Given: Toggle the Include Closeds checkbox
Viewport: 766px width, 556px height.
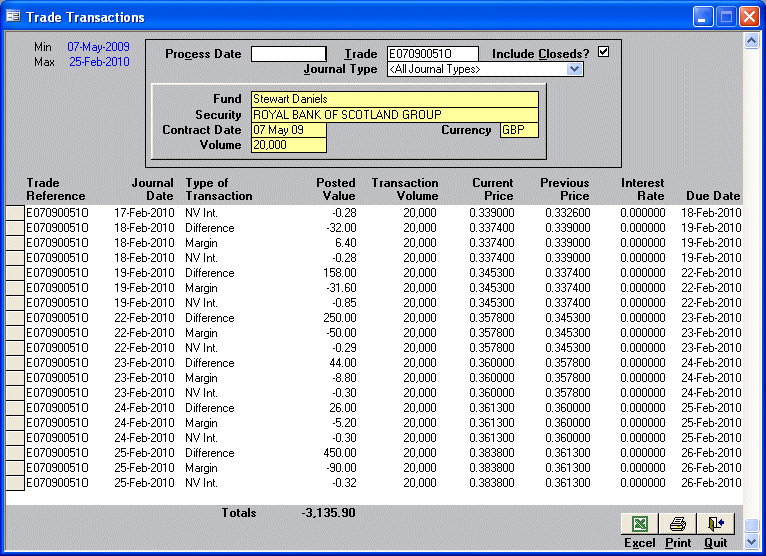Looking at the screenshot, I should tap(603, 52).
